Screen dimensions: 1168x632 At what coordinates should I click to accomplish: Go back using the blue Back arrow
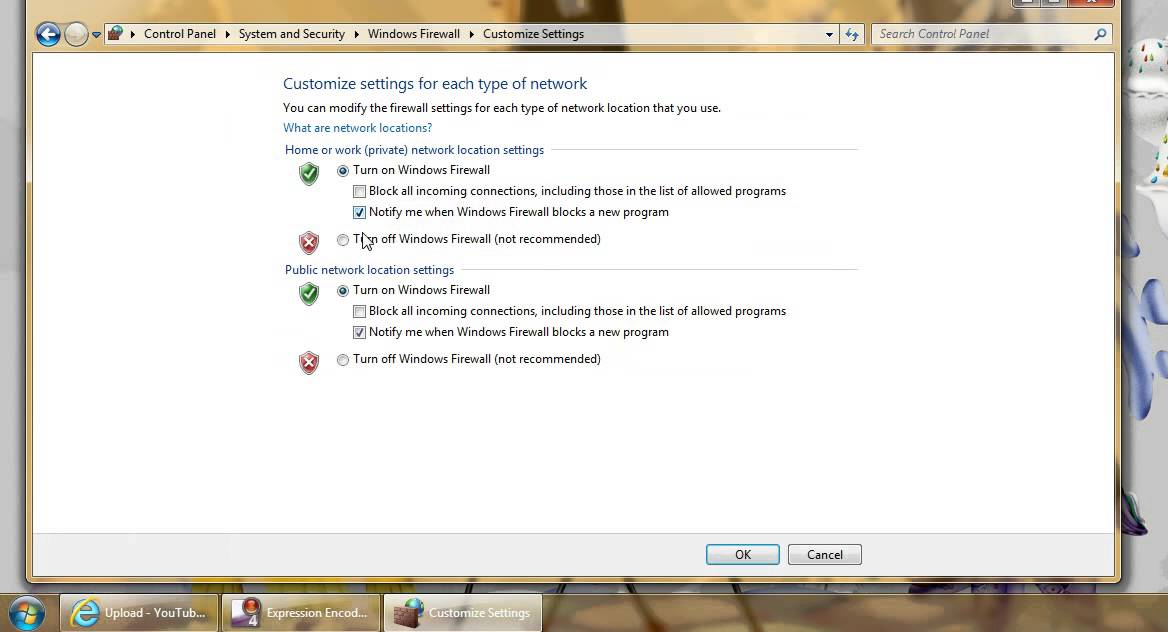(x=48, y=34)
